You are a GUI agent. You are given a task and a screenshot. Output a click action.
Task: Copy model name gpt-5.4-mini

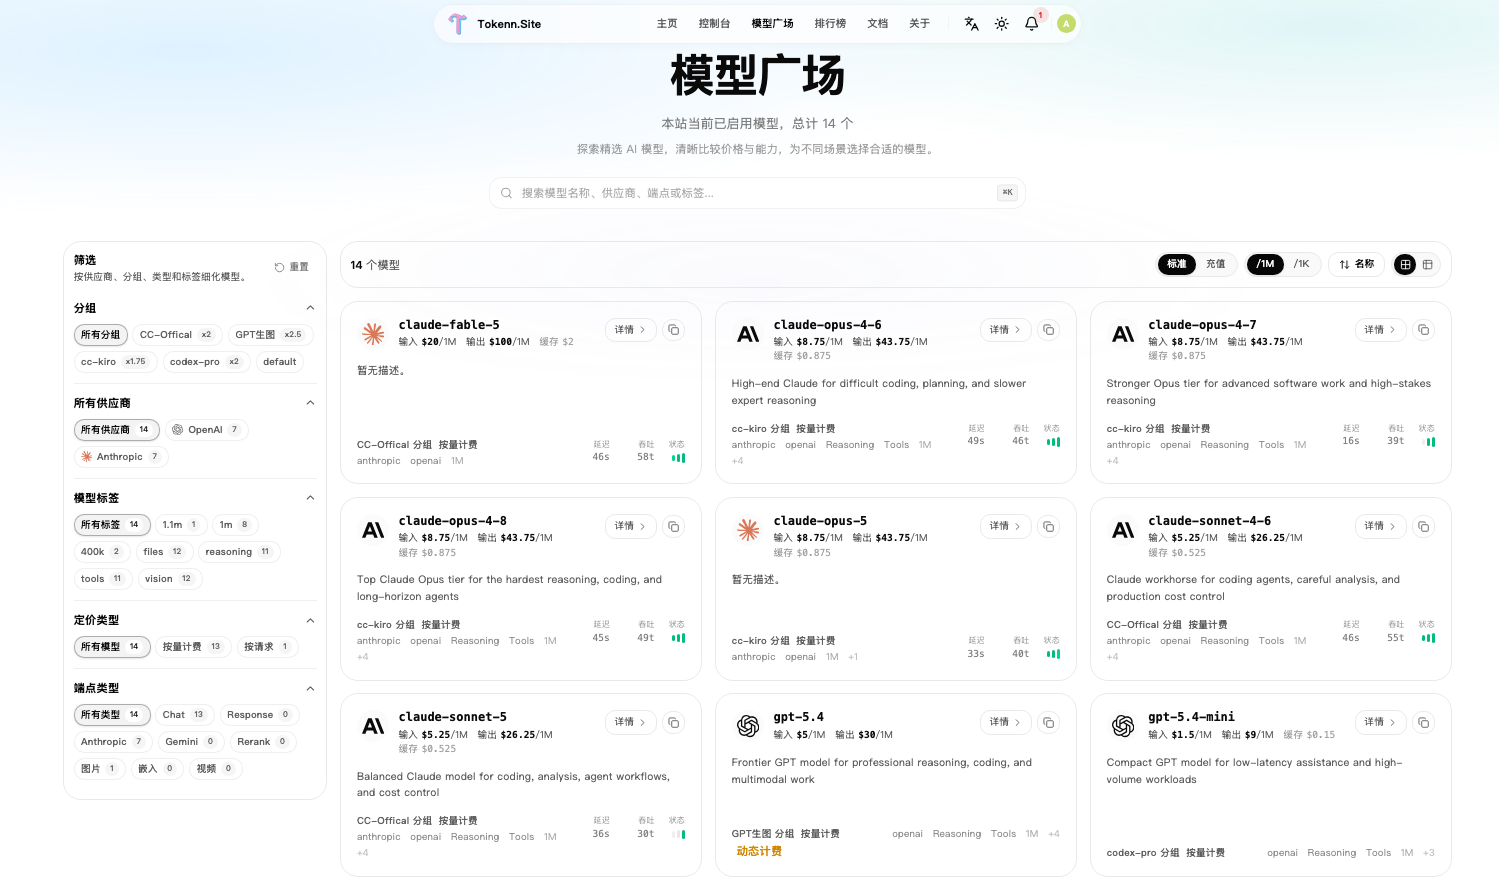pyautogui.click(x=1424, y=722)
